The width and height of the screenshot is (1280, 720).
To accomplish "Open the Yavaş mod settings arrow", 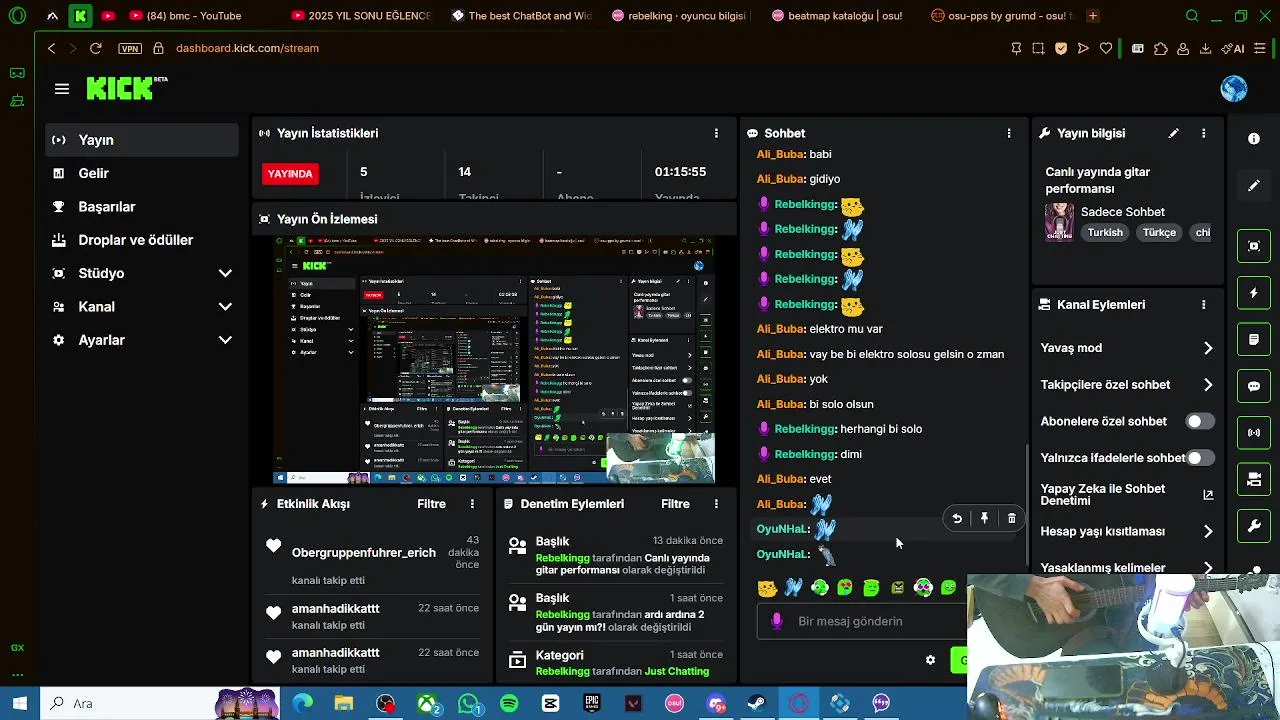I will (1208, 348).
